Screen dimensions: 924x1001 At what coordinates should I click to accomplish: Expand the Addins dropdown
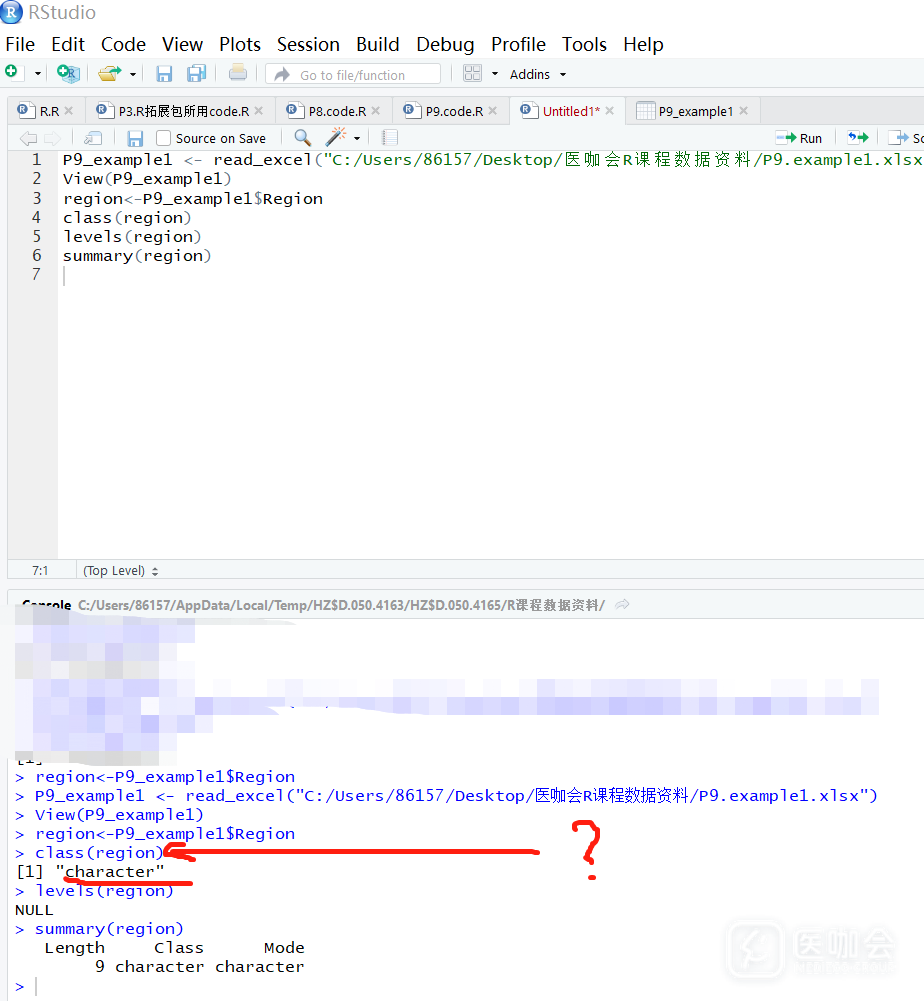537,74
